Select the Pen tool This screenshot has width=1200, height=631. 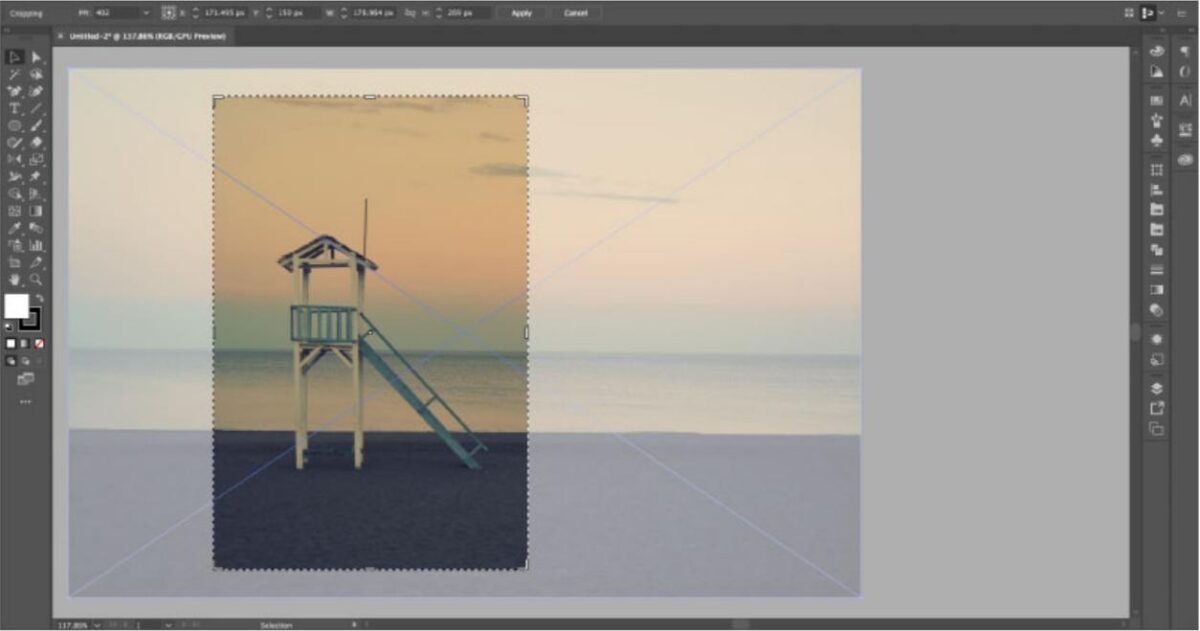point(15,91)
